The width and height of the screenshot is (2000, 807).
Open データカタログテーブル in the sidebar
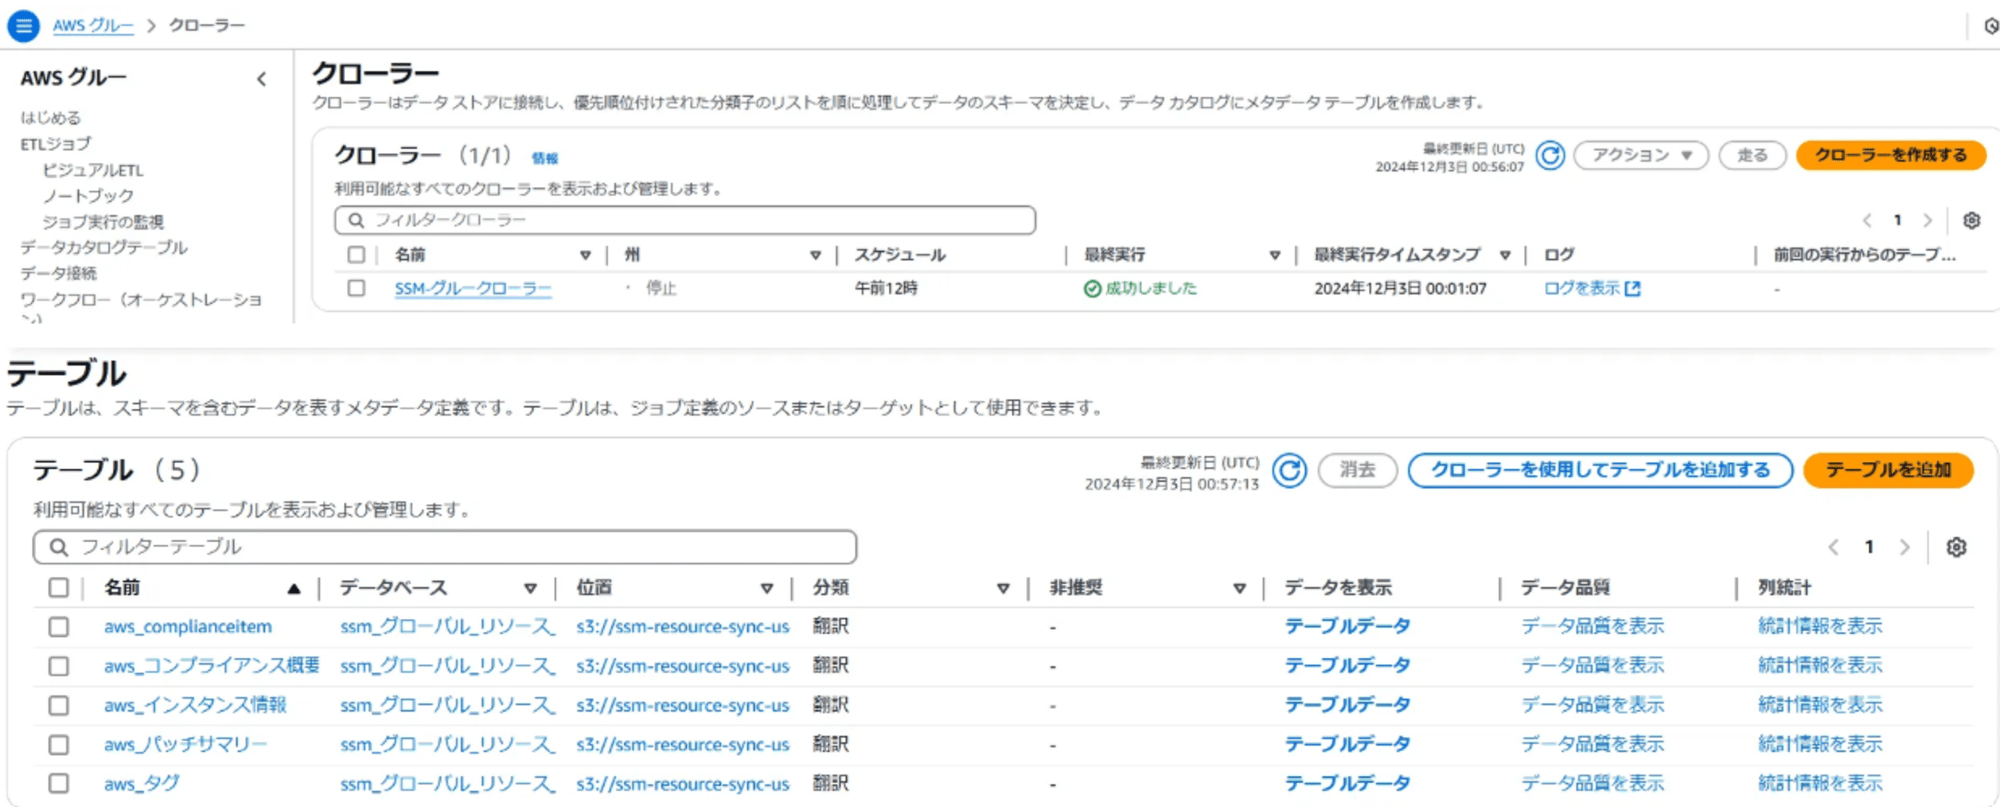tap(104, 247)
